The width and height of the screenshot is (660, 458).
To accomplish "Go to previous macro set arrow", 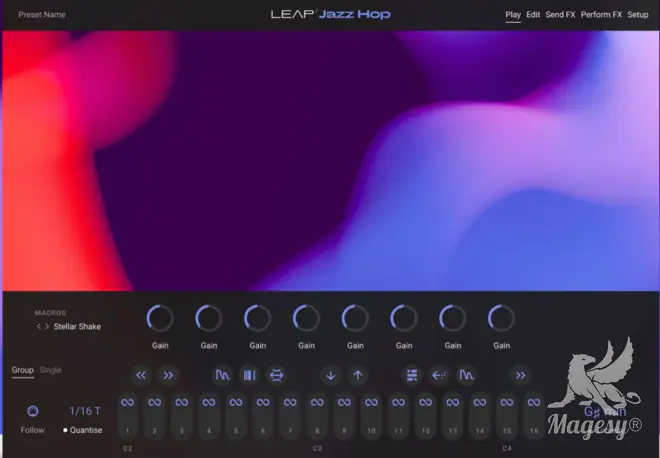I will click(39, 327).
